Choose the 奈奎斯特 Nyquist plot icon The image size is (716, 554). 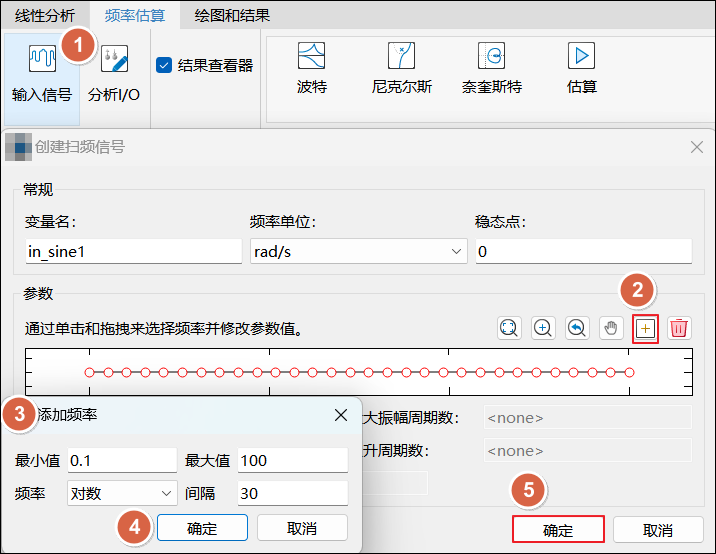pos(491,56)
